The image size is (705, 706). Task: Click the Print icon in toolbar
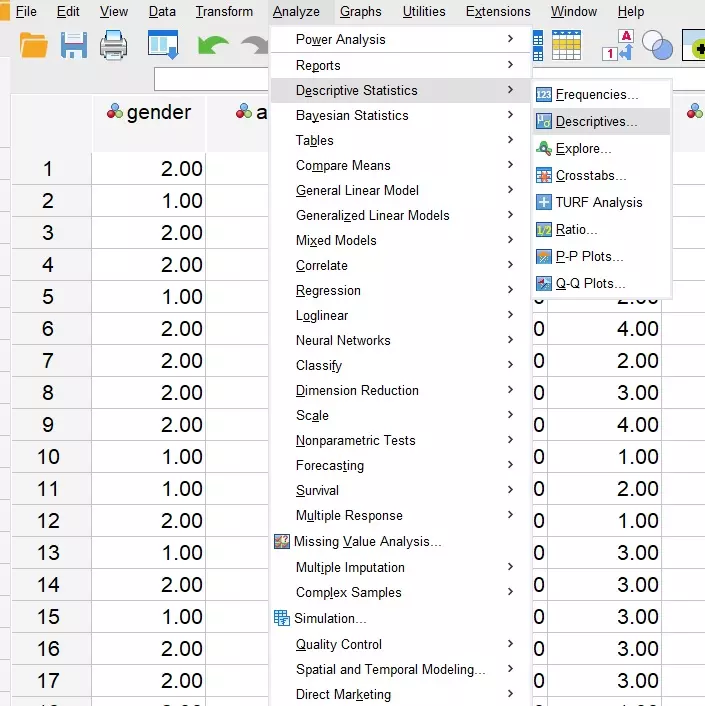tap(113, 45)
